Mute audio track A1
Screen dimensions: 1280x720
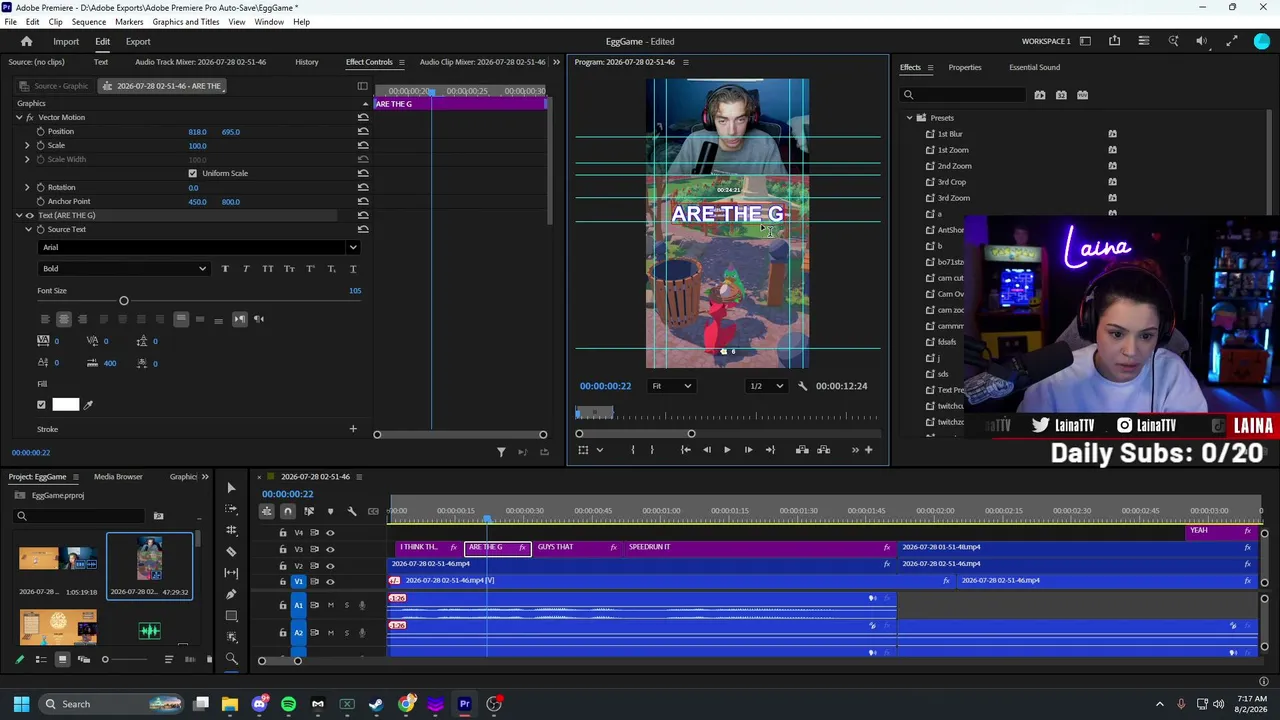(x=331, y=605)
